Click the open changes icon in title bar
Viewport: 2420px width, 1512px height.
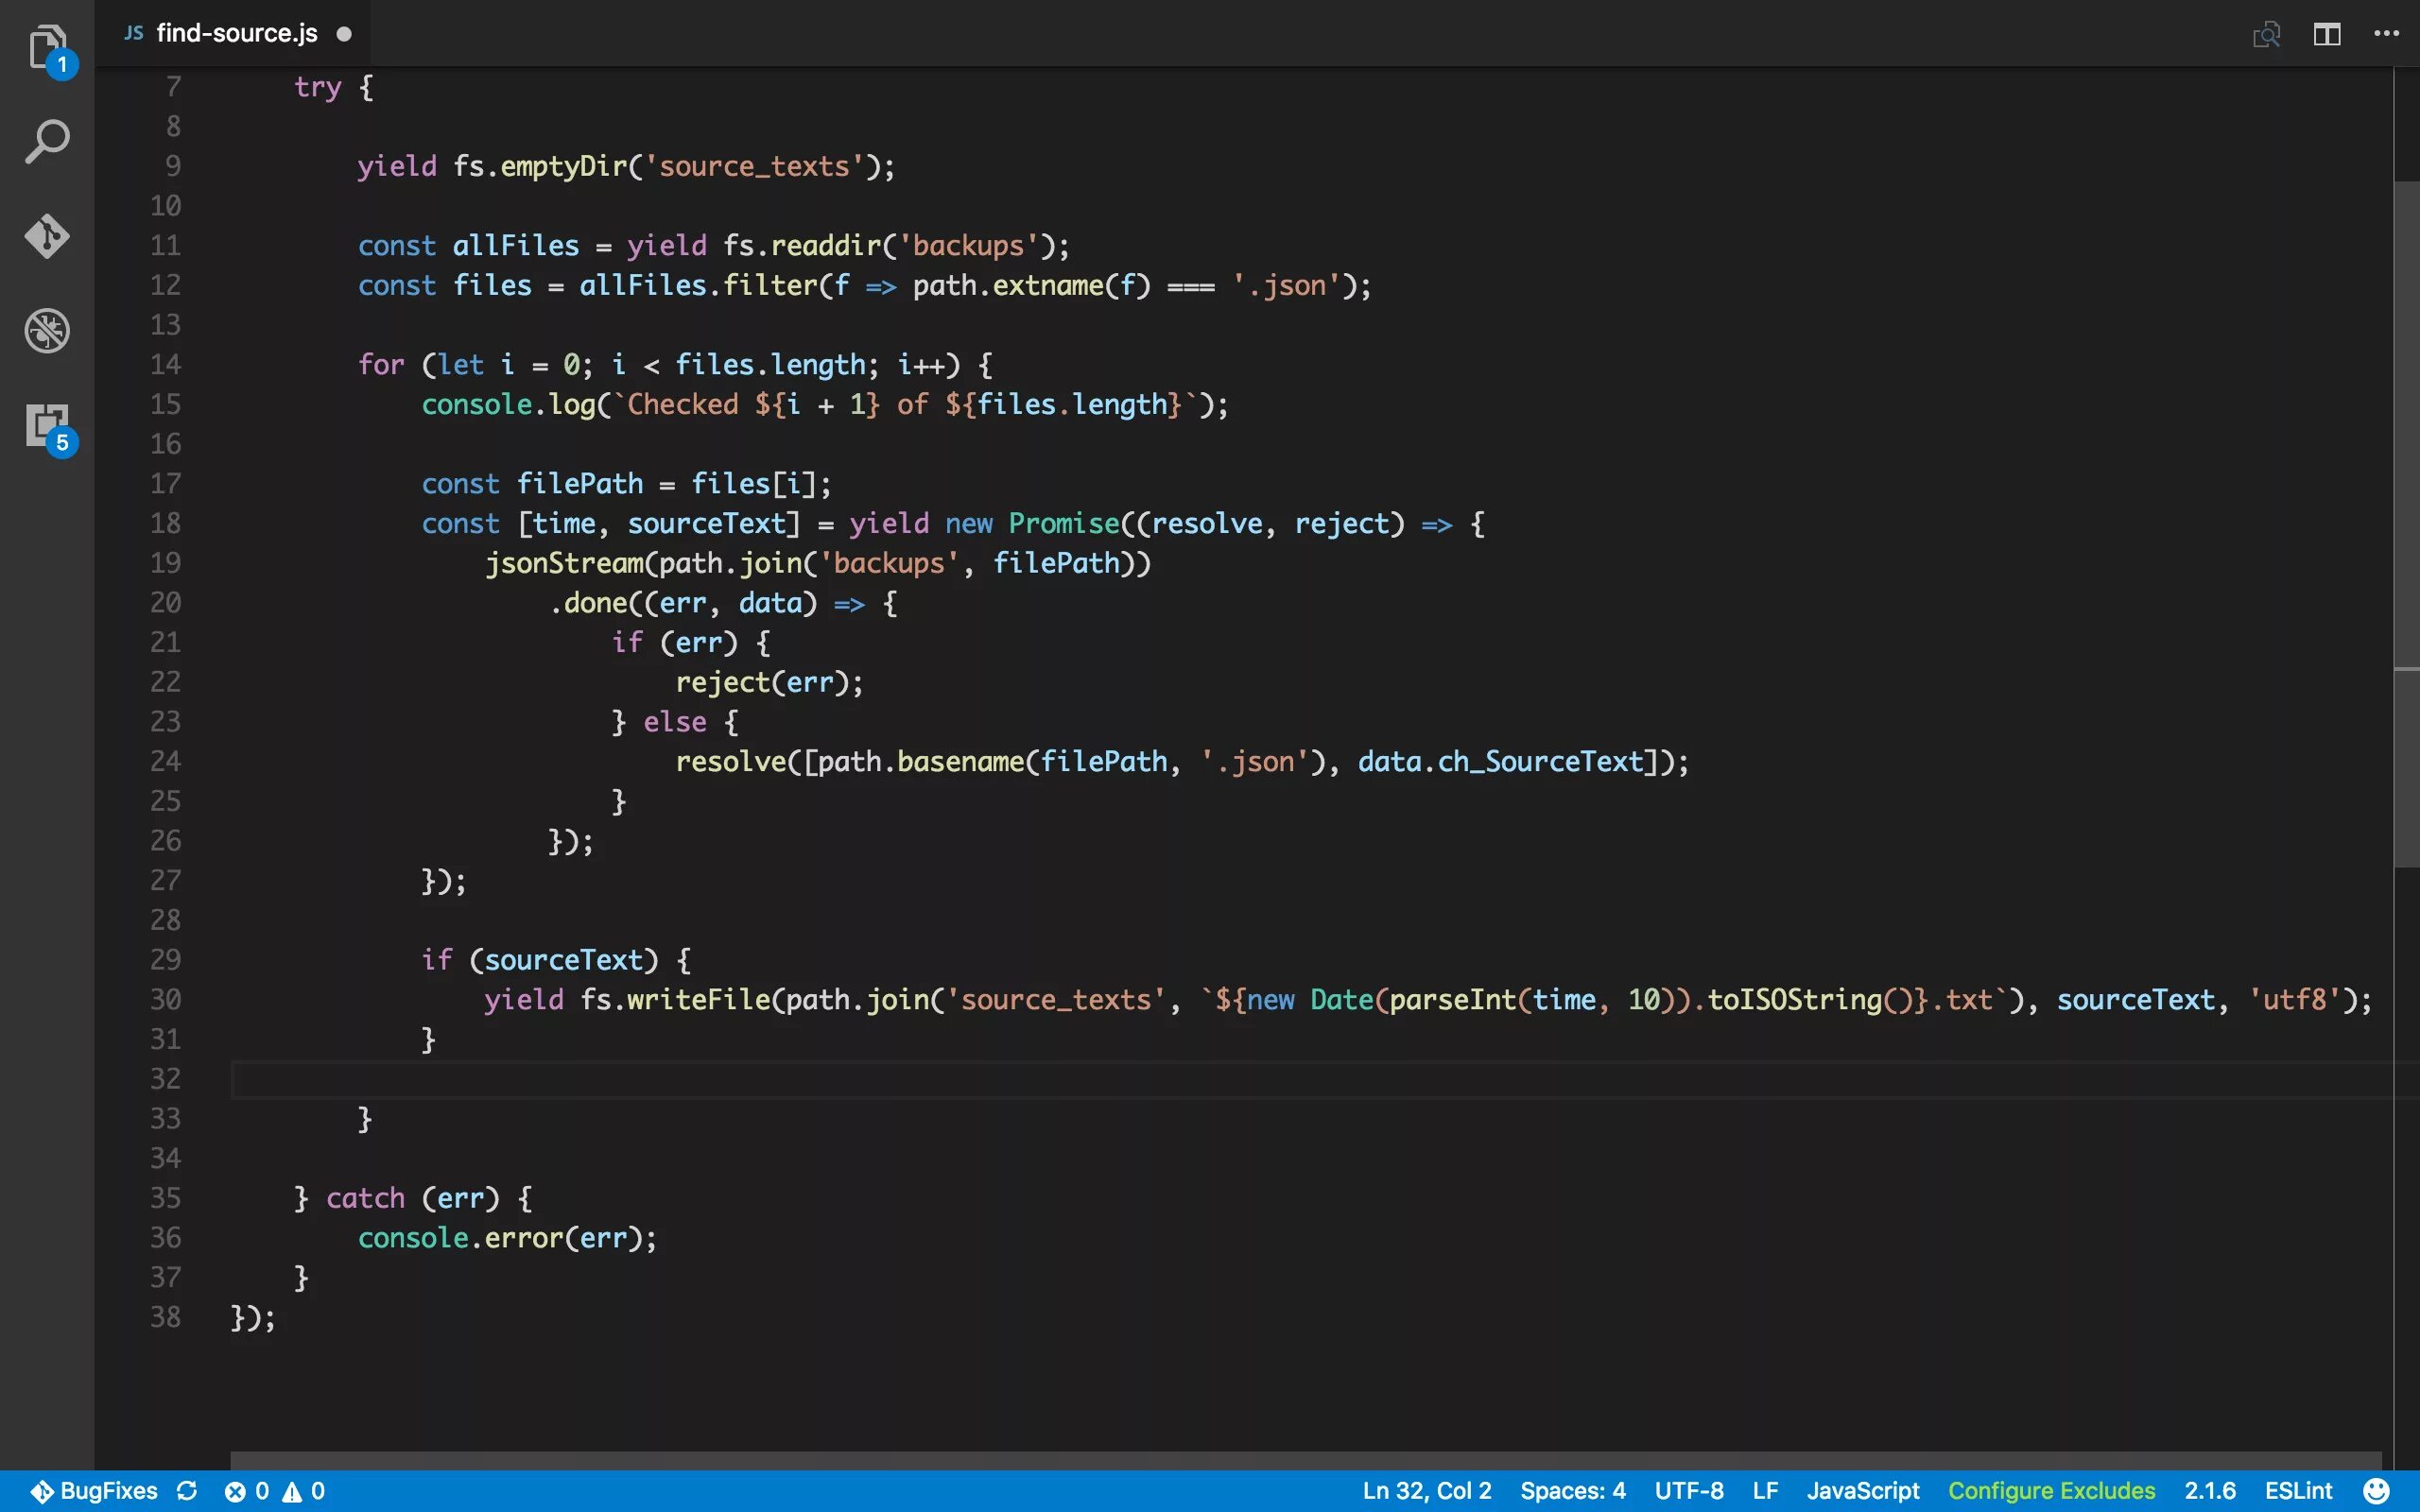(x=2266, y=34)
